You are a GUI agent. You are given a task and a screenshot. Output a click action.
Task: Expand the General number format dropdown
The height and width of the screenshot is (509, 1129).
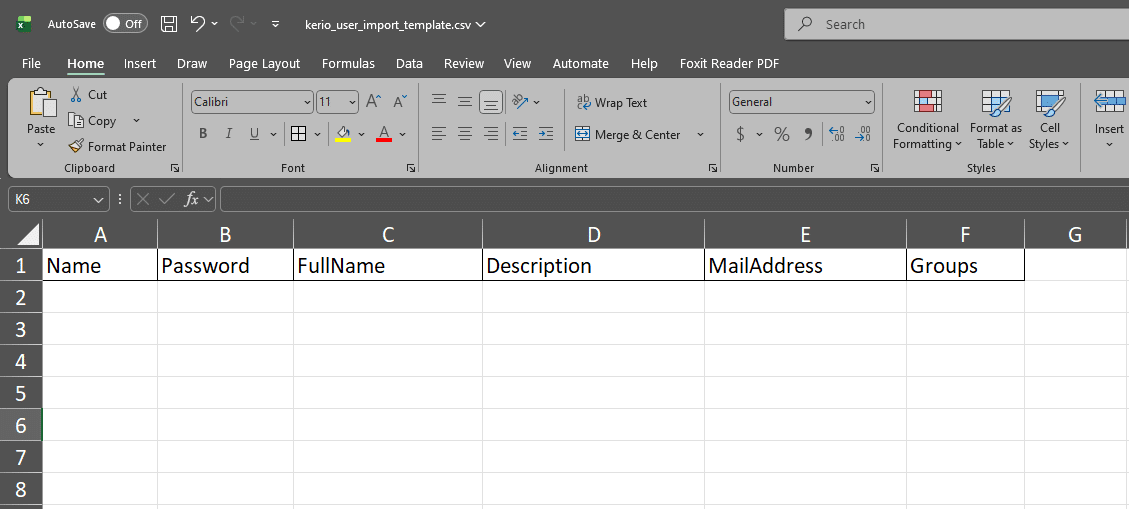(867, 102)
